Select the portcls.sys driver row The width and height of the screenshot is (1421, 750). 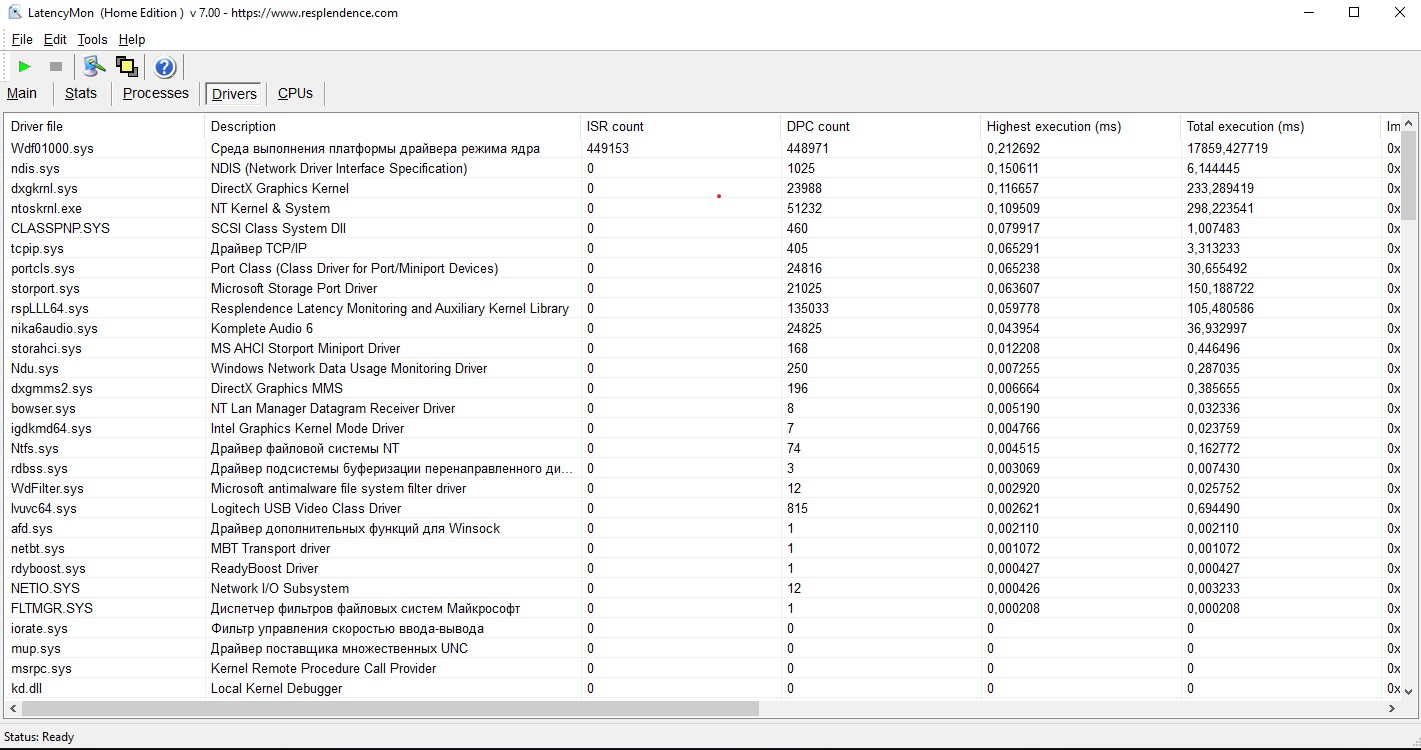tap(703, 268)
